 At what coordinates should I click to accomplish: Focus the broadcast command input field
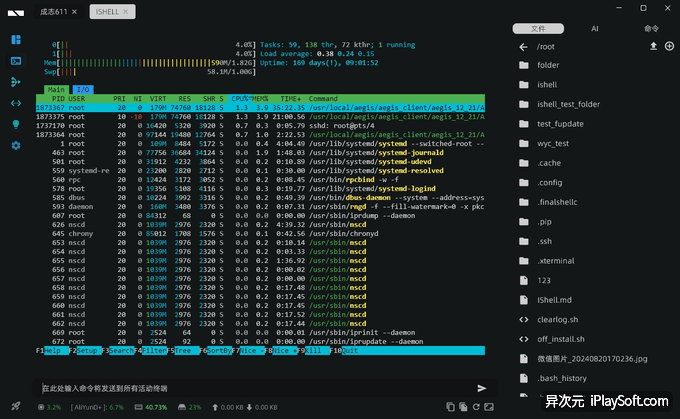(x=256, y=388)
